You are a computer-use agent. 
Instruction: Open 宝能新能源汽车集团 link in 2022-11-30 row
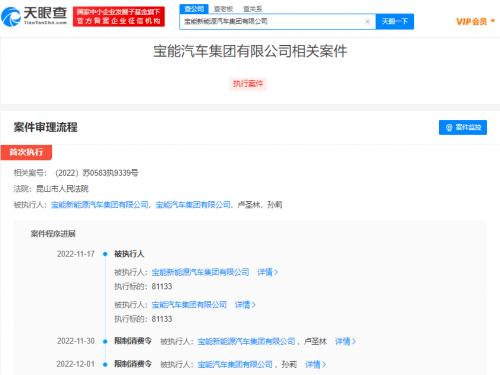coord(246,341)
